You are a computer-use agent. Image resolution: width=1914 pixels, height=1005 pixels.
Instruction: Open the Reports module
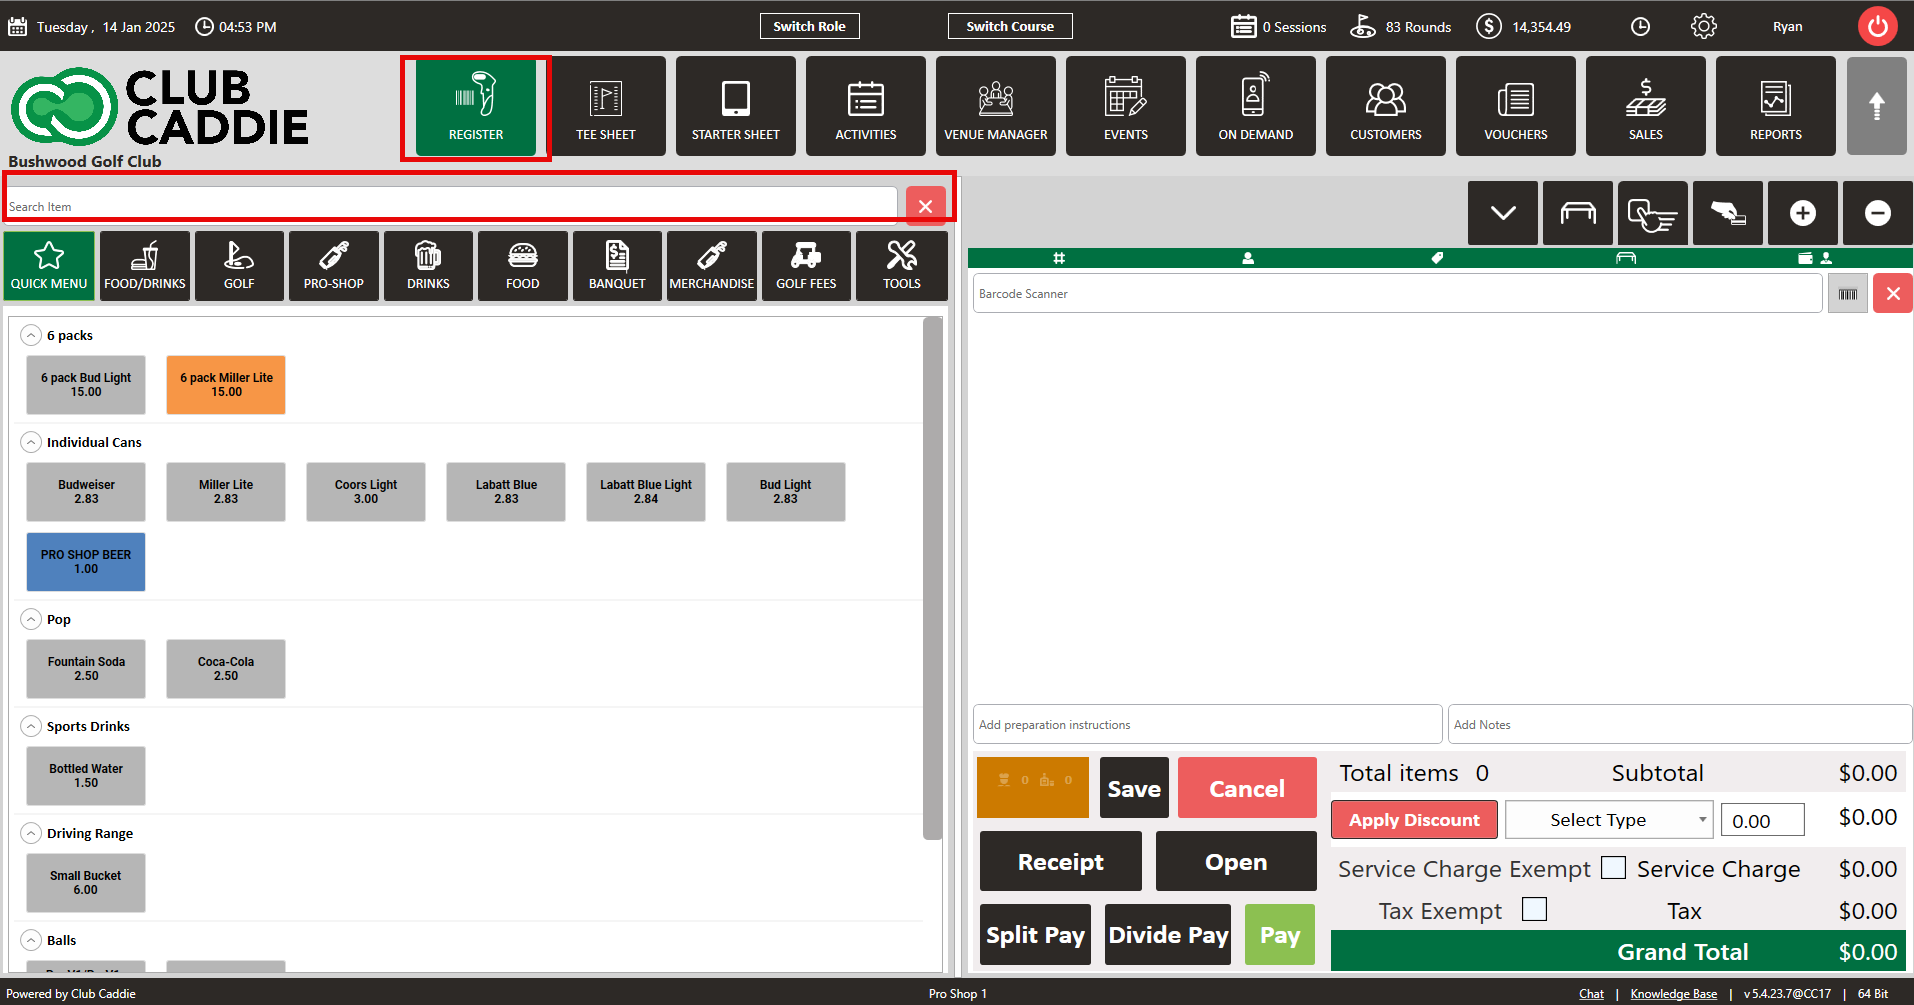pos(1776,106)
